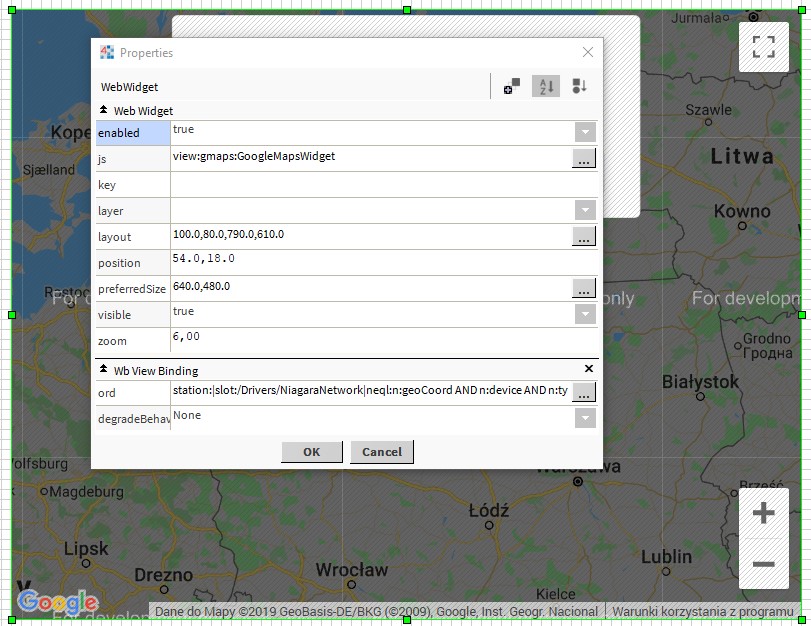Remove the Wb View Binding section
811x626 pixels.
coord(589,370)
